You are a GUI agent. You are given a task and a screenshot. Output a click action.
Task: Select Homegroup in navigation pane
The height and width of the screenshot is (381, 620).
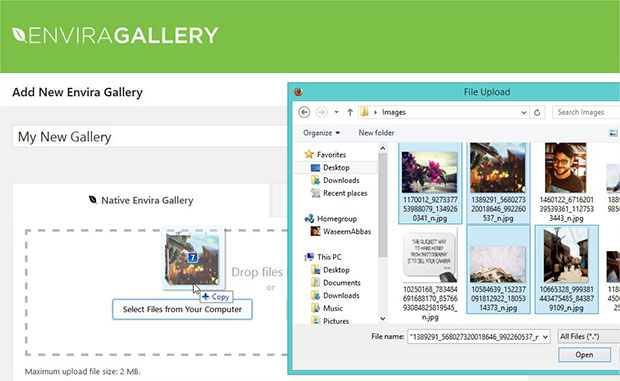(x=331, y=219)
